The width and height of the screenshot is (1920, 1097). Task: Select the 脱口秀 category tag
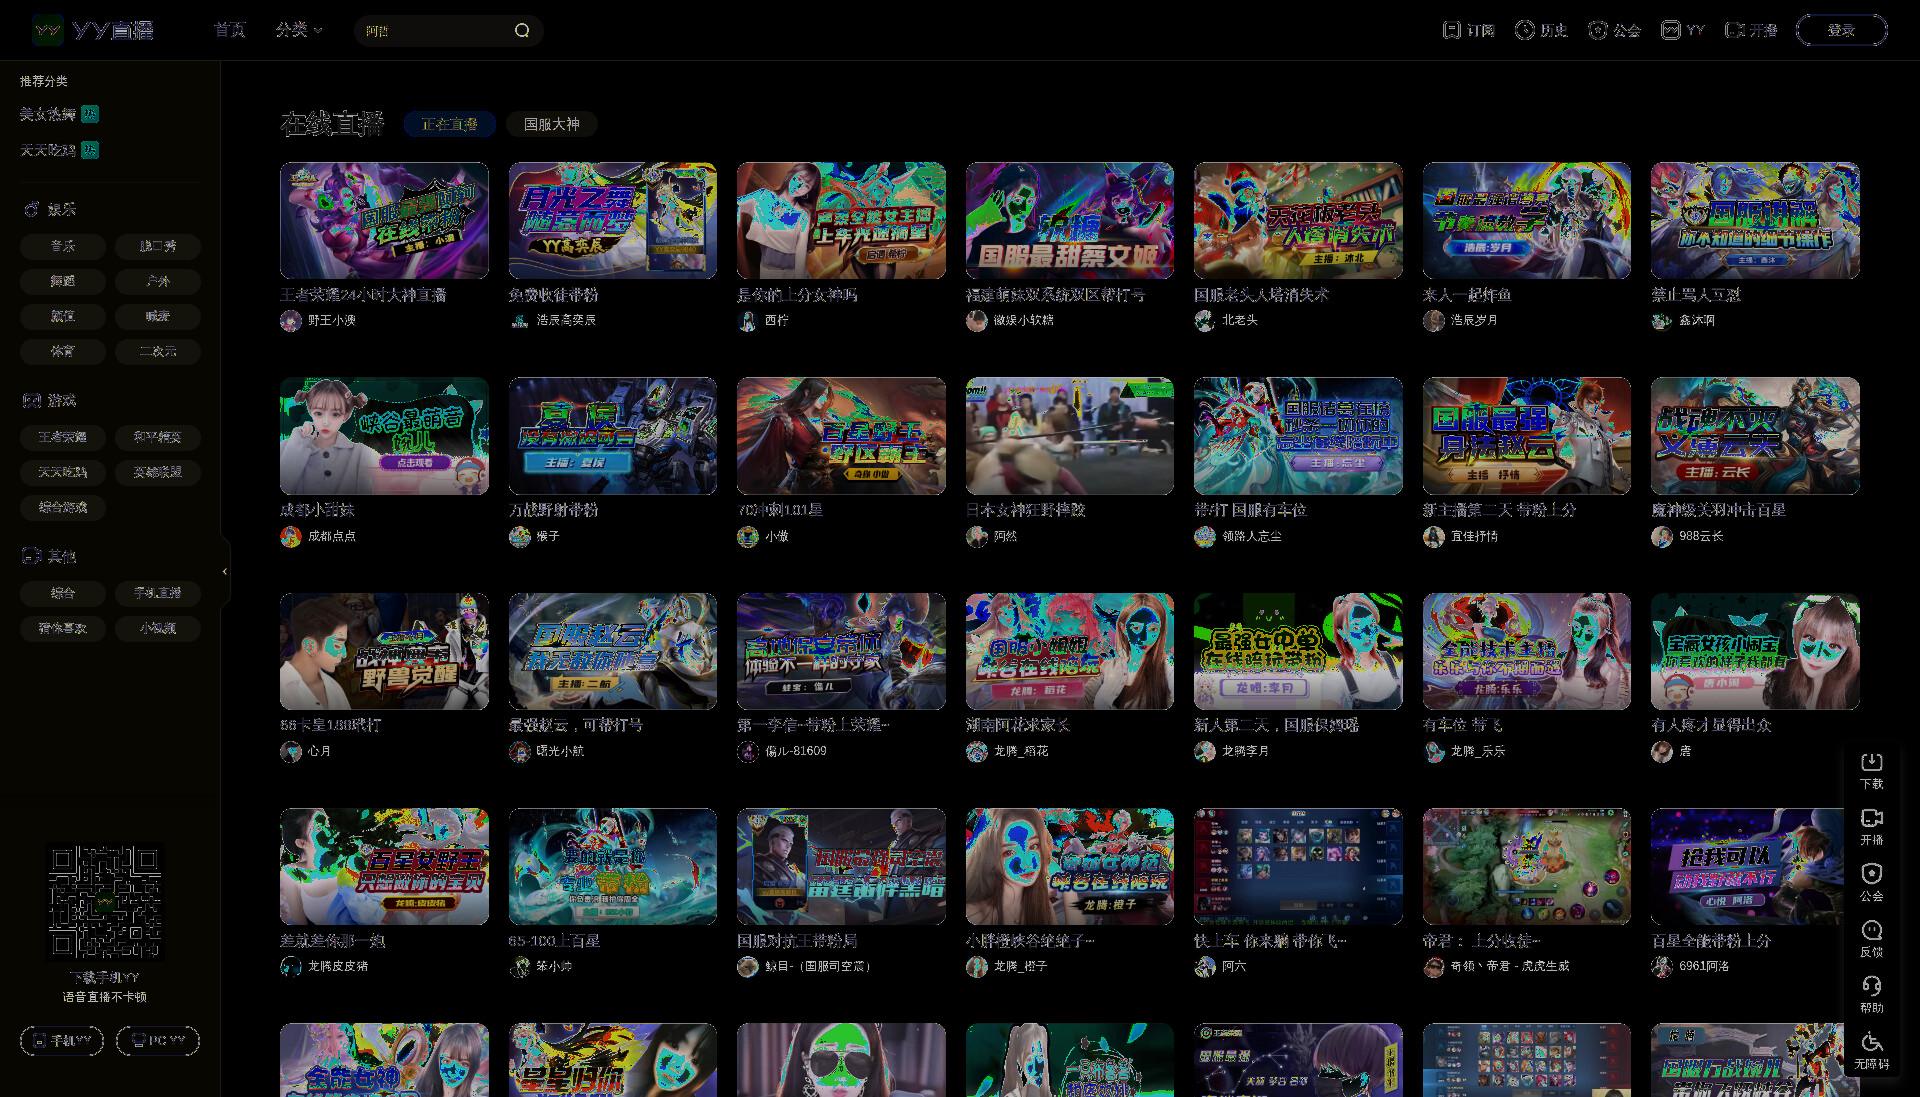pyautogui.click(x=158, y=246)
